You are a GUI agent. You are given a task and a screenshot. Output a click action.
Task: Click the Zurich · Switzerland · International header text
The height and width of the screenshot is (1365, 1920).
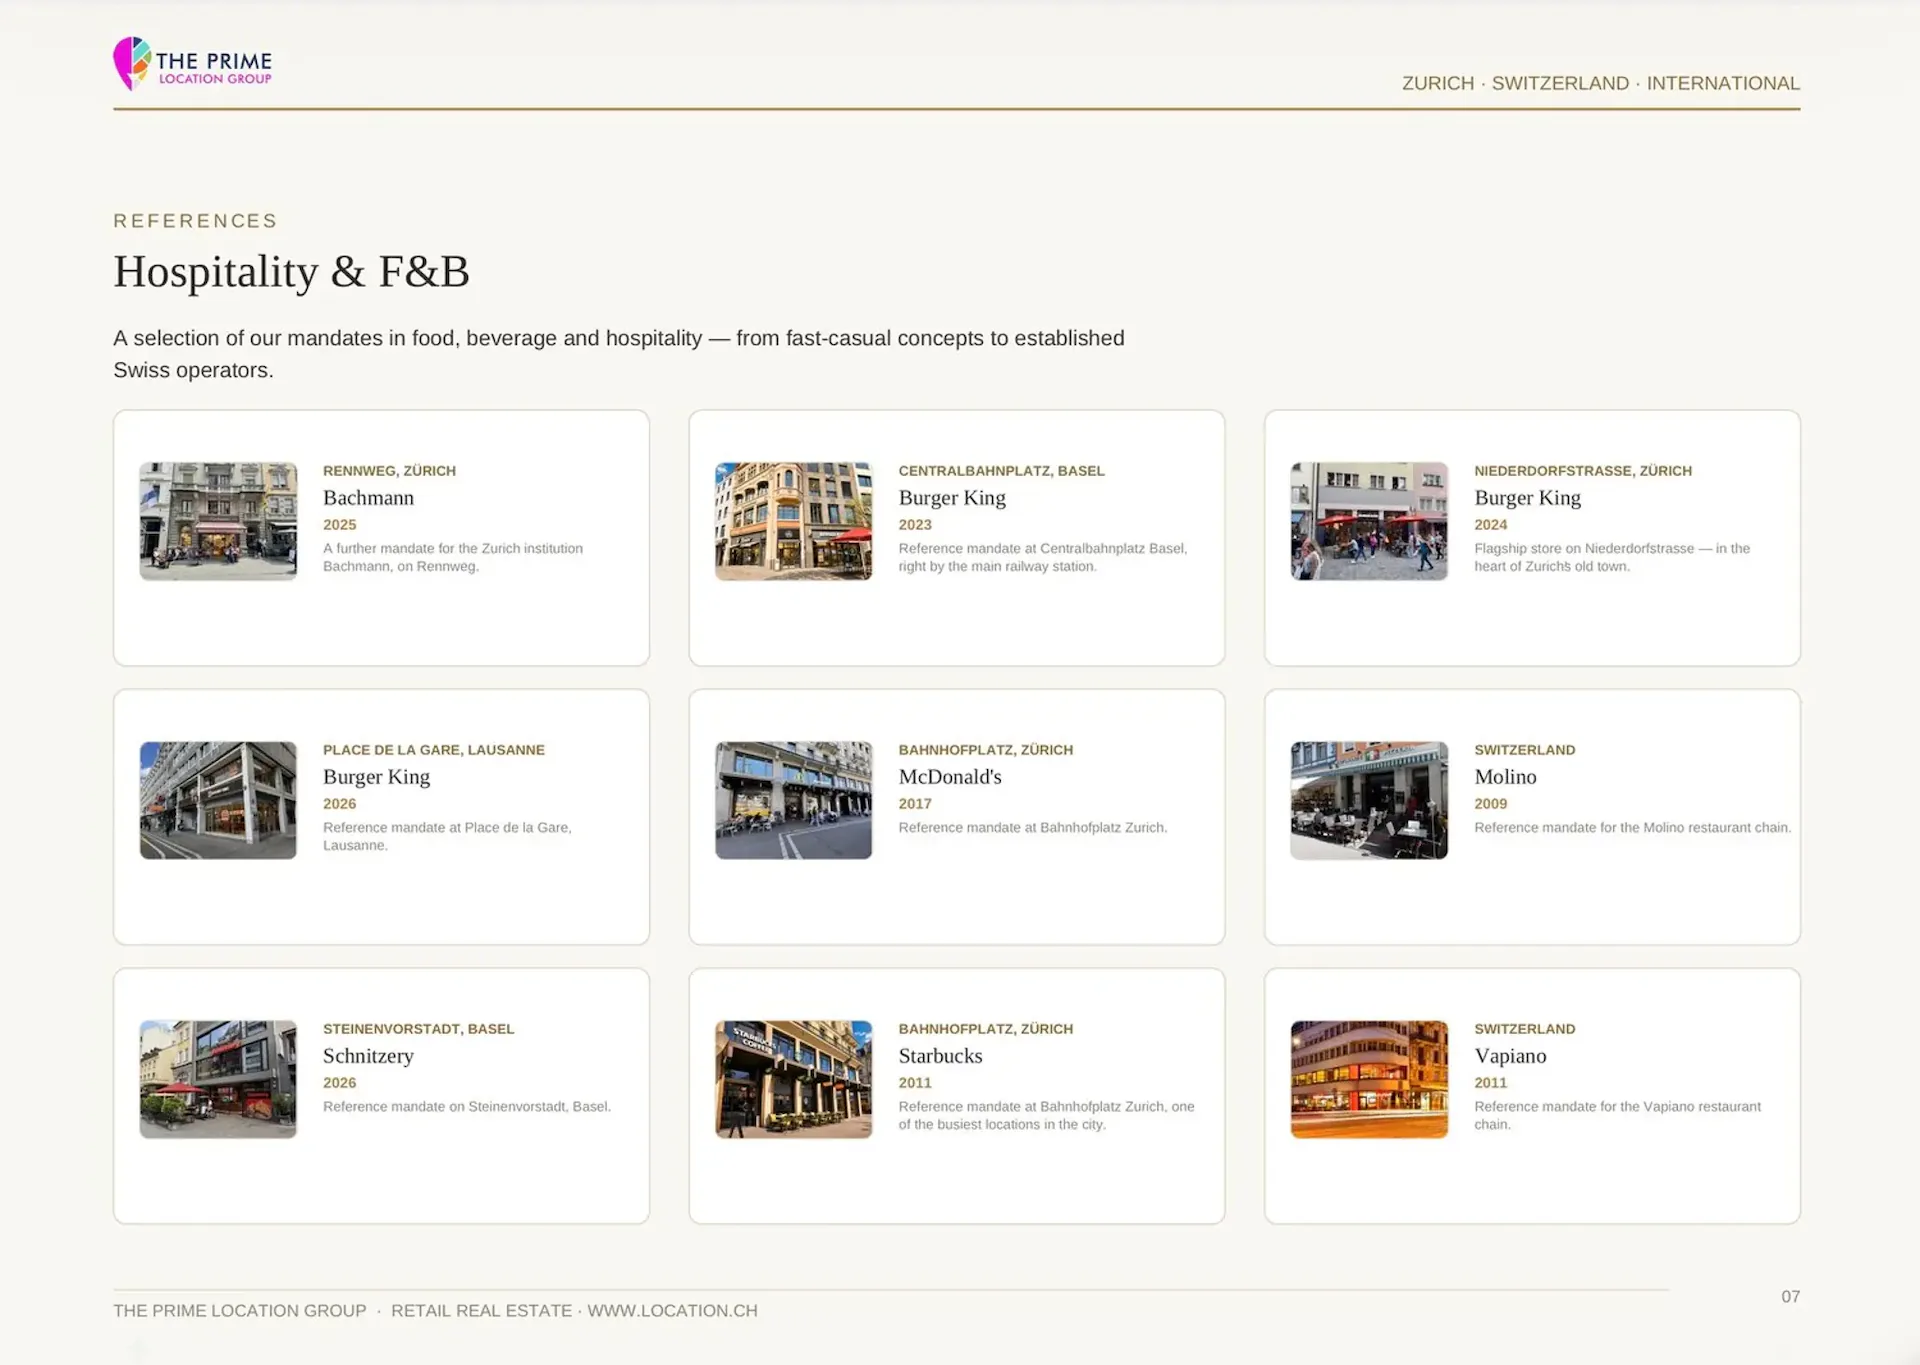tap(1600, 83)
